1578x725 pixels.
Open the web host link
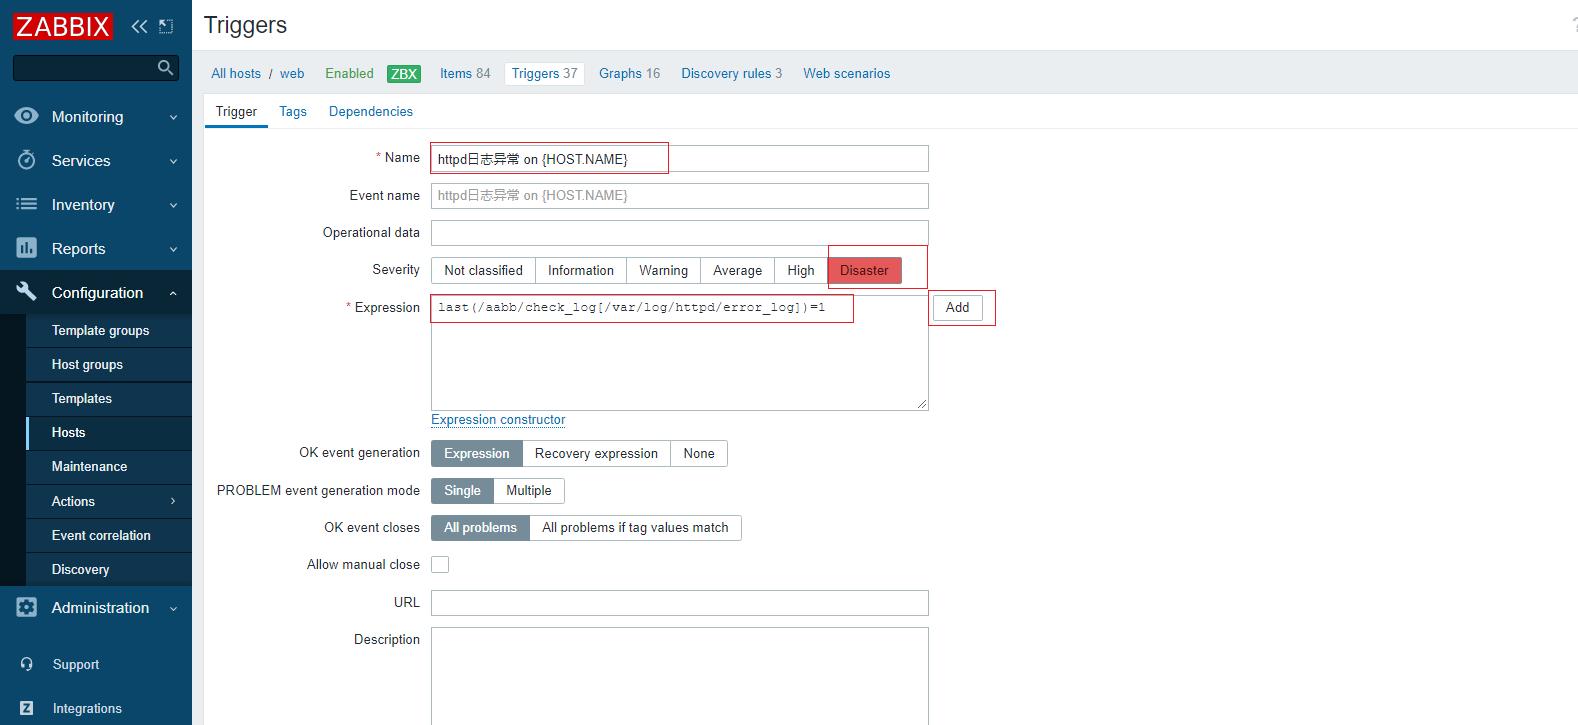click(292, 74)
